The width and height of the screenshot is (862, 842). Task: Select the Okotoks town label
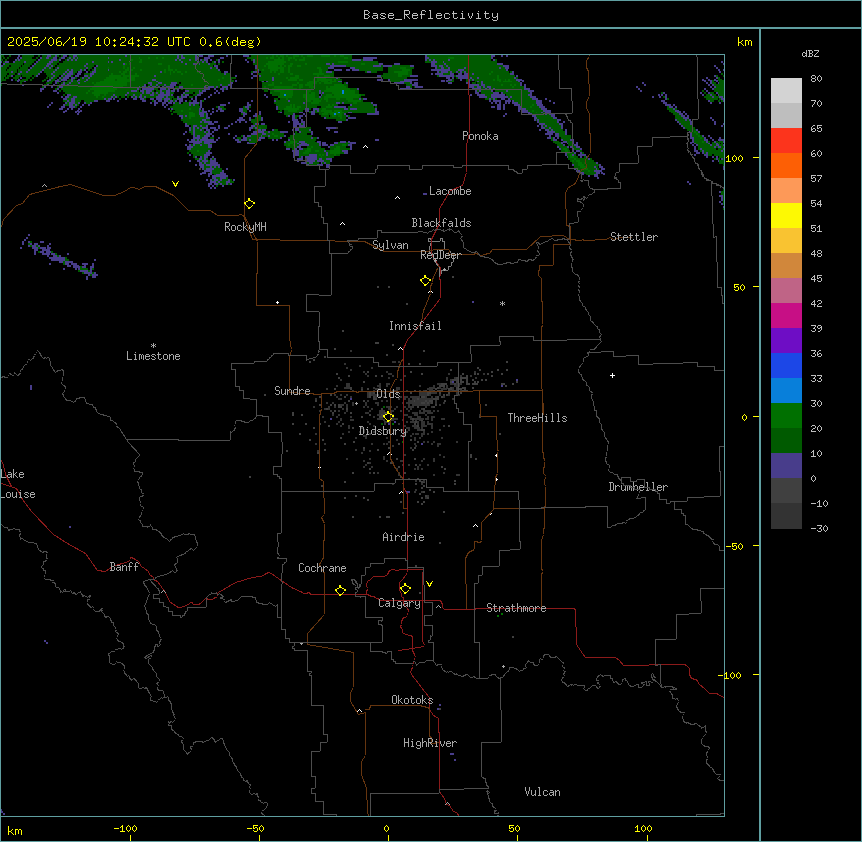[x=412, y=700]
